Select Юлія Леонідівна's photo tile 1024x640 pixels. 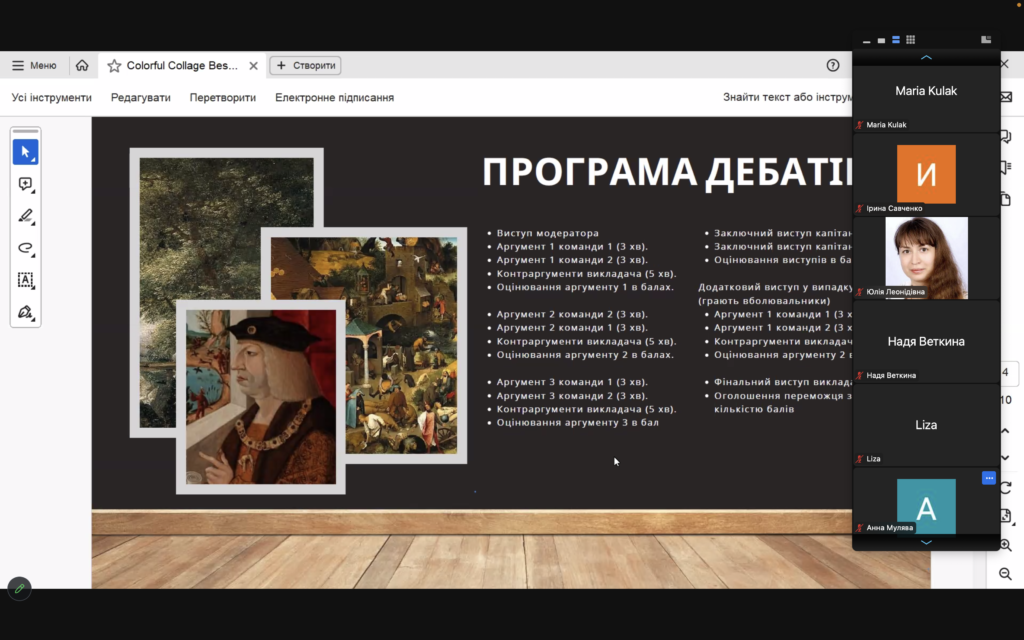coord(926,258)
